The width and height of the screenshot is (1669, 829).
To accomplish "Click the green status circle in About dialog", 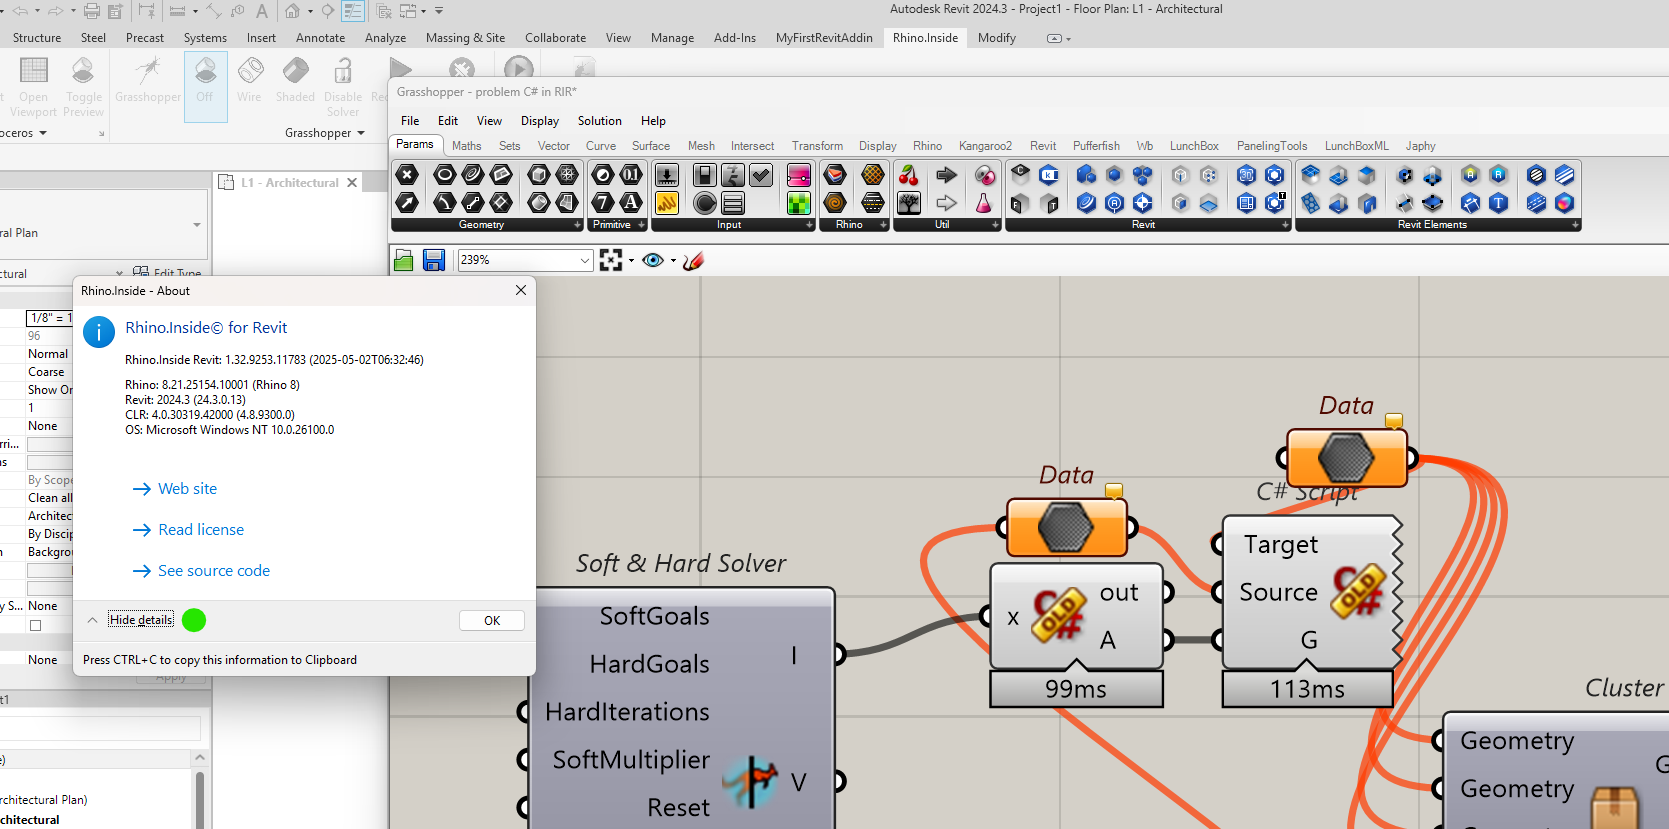I will (x=194, y=620).
